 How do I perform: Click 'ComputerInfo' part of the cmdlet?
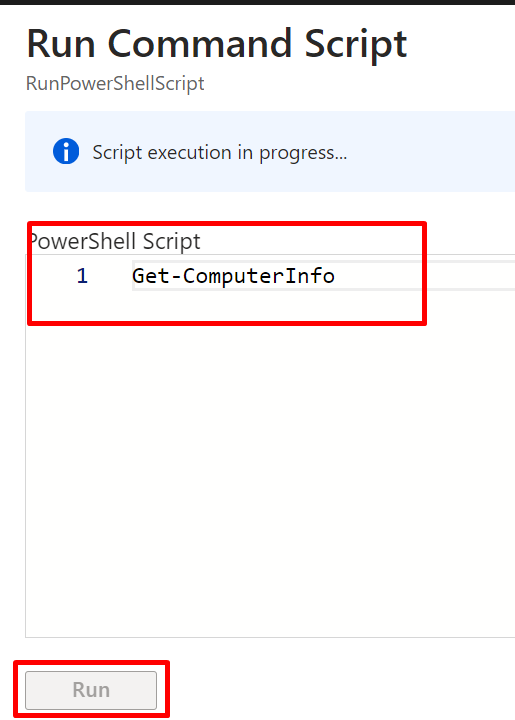[x=259, y=277]
